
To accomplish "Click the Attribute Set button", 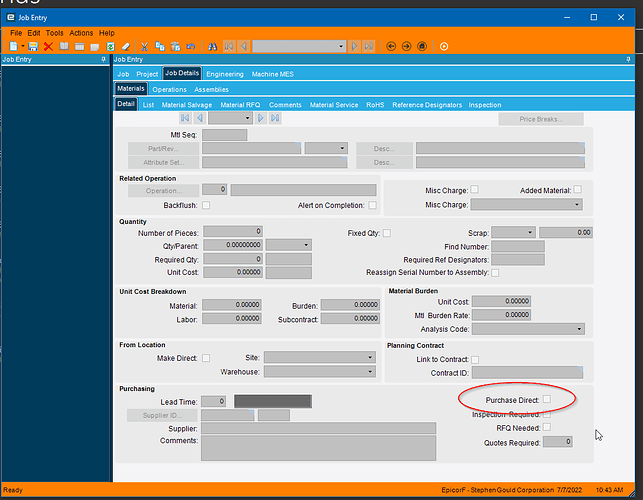I will click(x=163, y=162).
